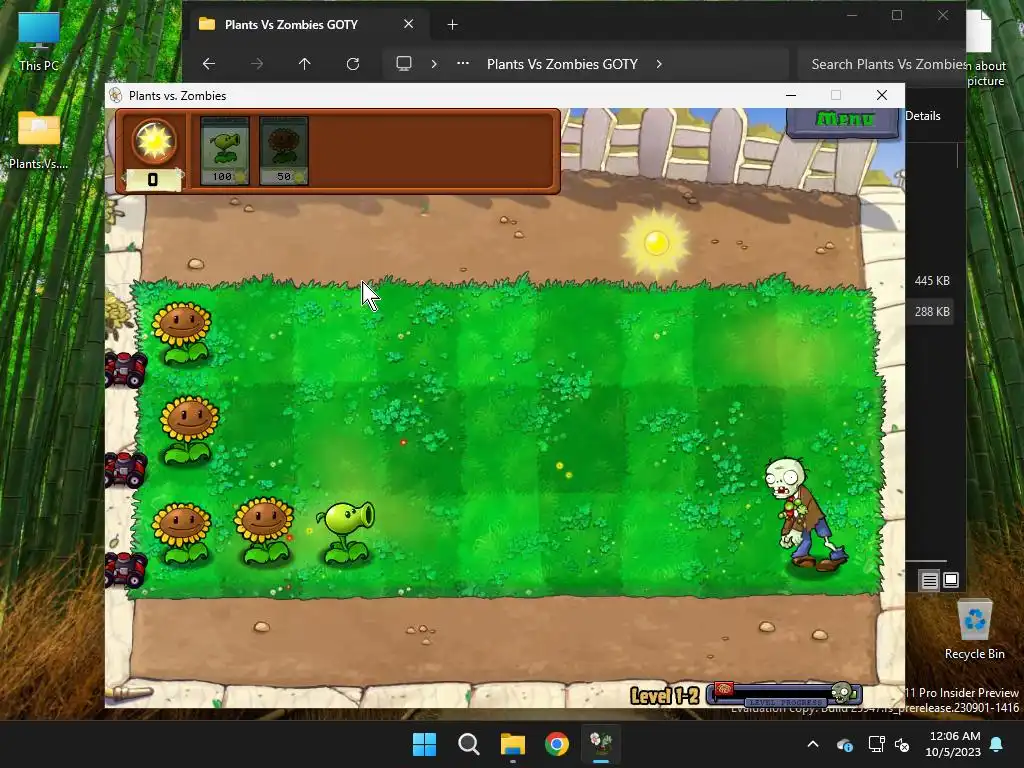Open notifications bell in taskbar

(x=997, y=744)
